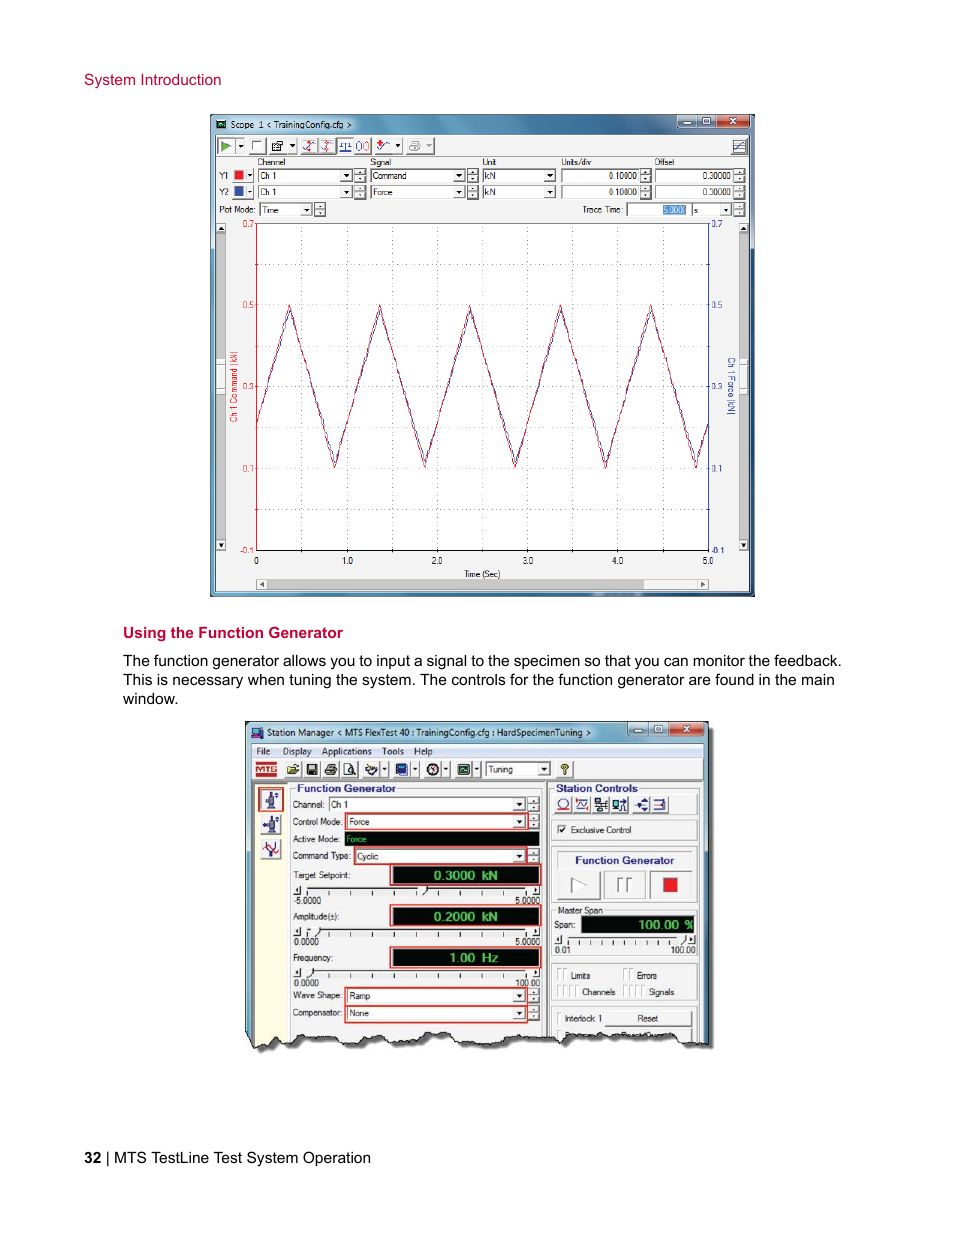Select the Auto Offset waveform side icon

271,849
